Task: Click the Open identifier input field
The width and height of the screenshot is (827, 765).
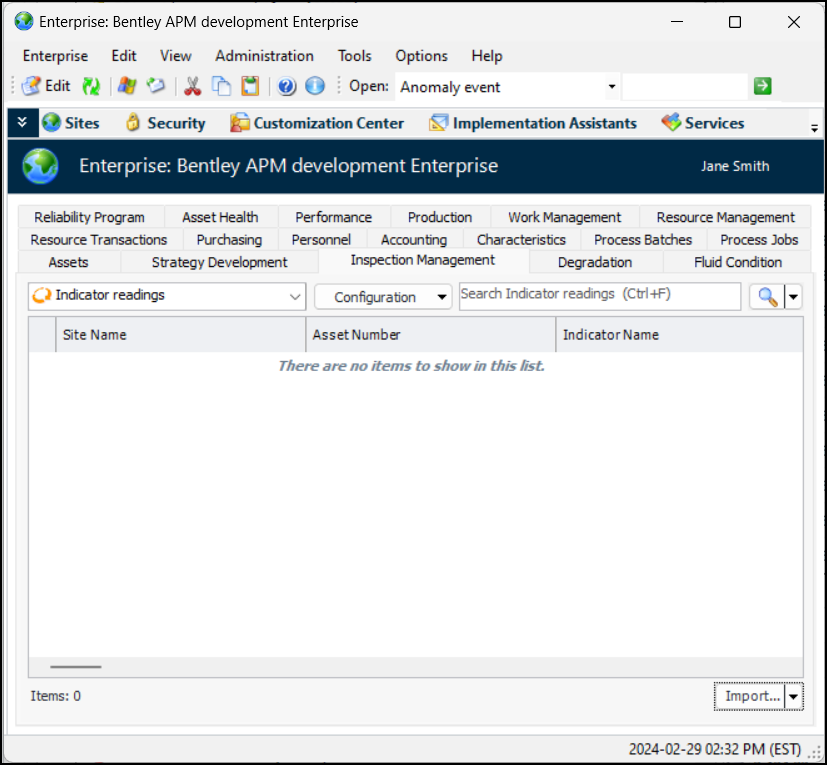Action: click(x=685, y=87)
